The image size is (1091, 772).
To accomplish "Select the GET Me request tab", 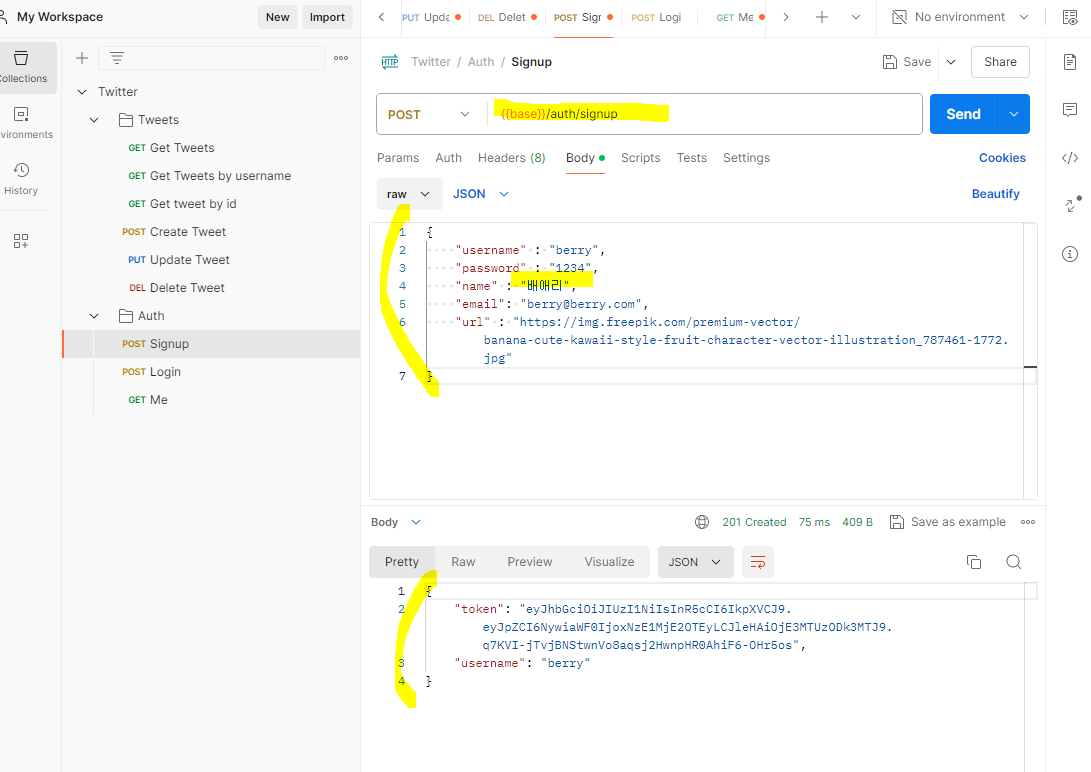I will tap(739, 17).
